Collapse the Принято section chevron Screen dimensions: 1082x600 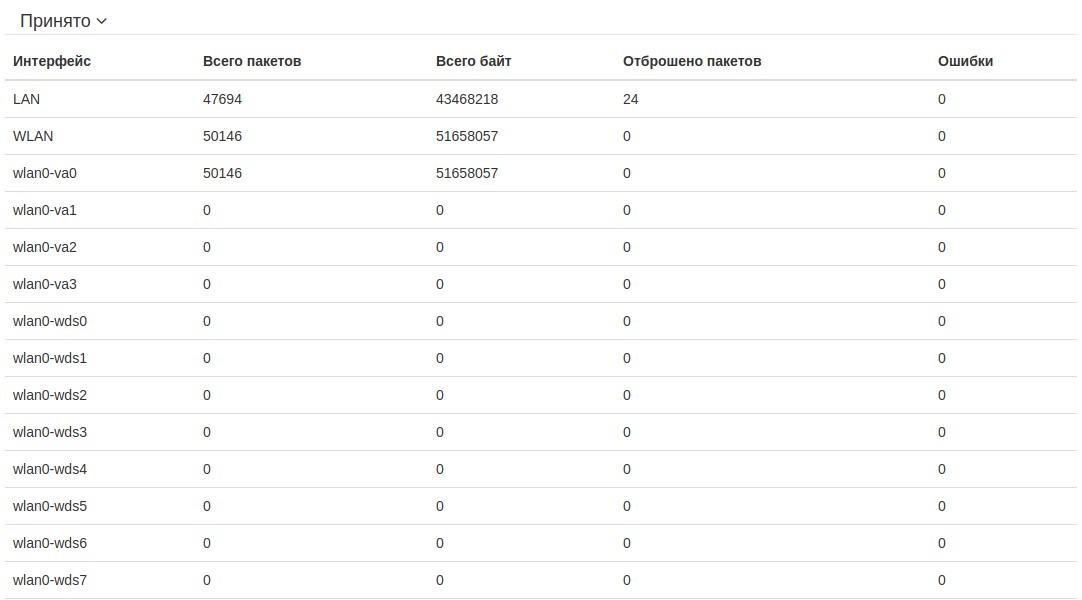101,21
